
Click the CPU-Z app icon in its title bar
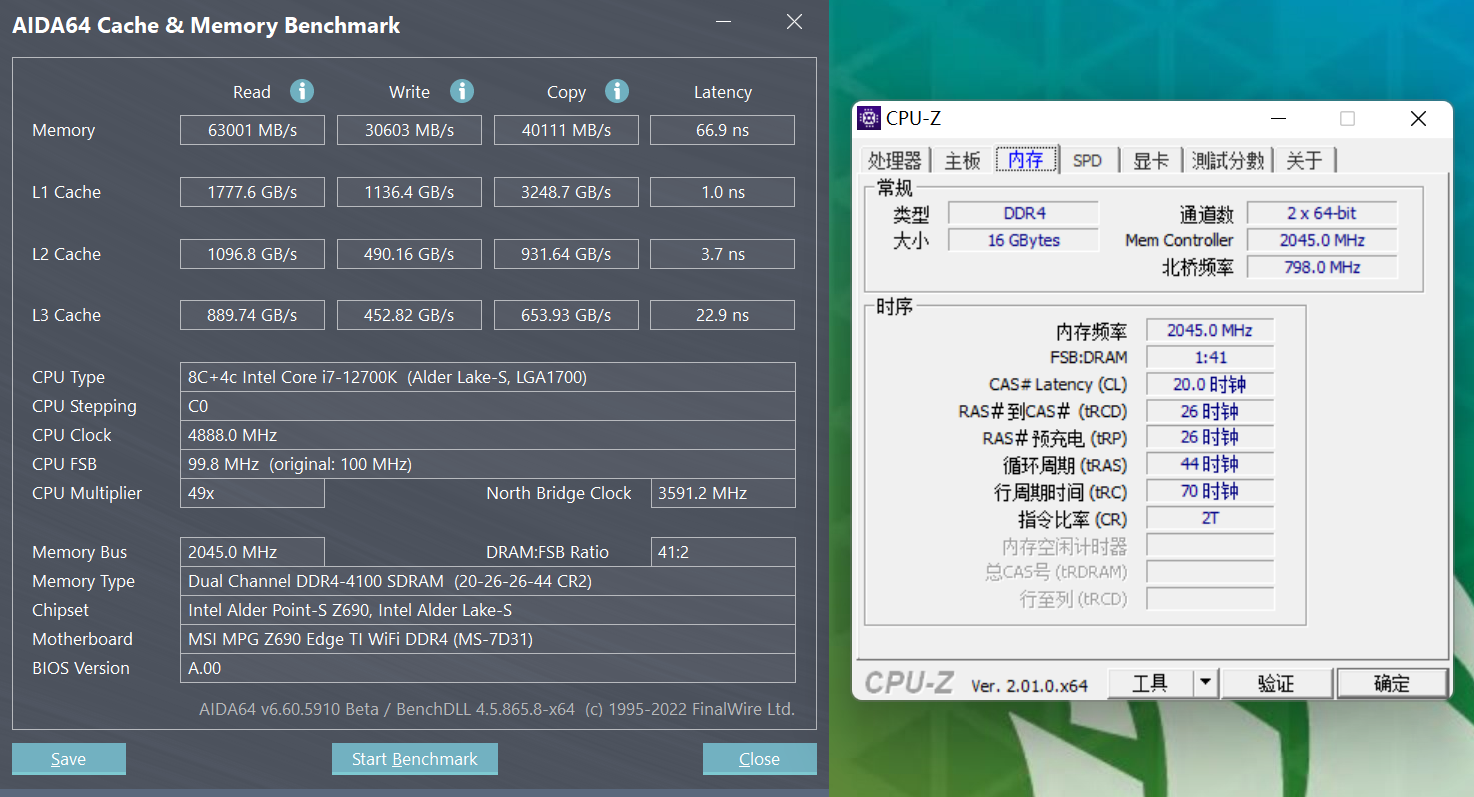click(869, 118)
